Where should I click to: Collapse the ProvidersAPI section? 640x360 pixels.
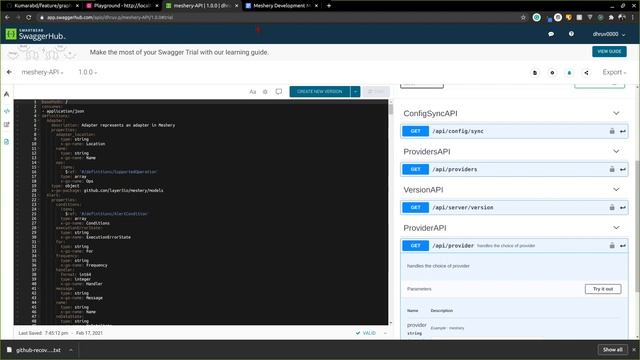[x=616, y=151]
